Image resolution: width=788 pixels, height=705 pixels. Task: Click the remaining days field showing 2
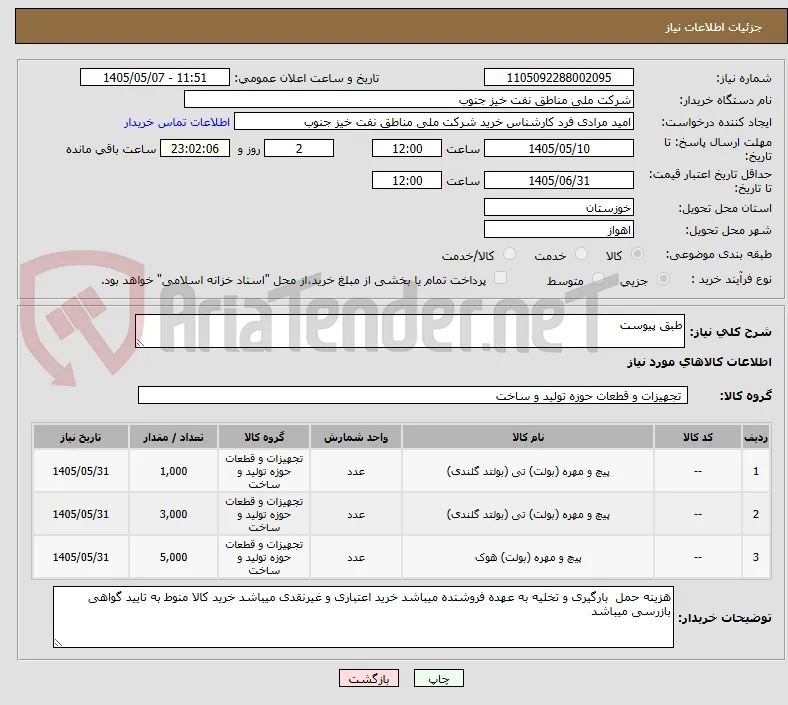tap(299, 148)
